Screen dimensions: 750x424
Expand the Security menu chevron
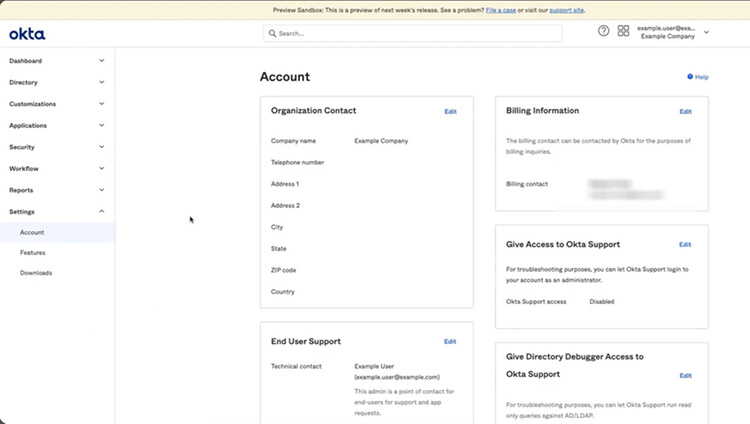(101, 147)
